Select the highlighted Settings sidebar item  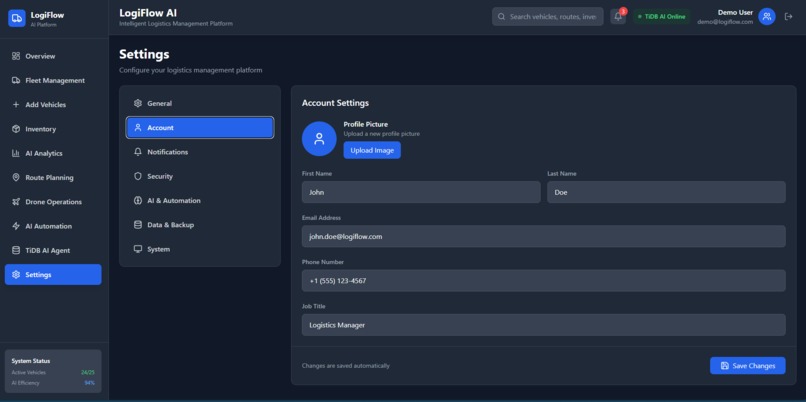click(x=53, y=275)
